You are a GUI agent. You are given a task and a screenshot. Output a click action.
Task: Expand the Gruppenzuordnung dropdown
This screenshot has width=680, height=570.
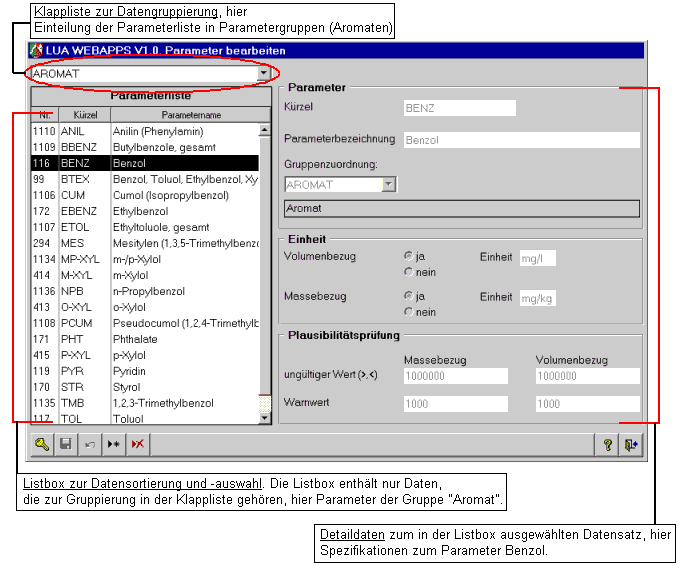389,185
